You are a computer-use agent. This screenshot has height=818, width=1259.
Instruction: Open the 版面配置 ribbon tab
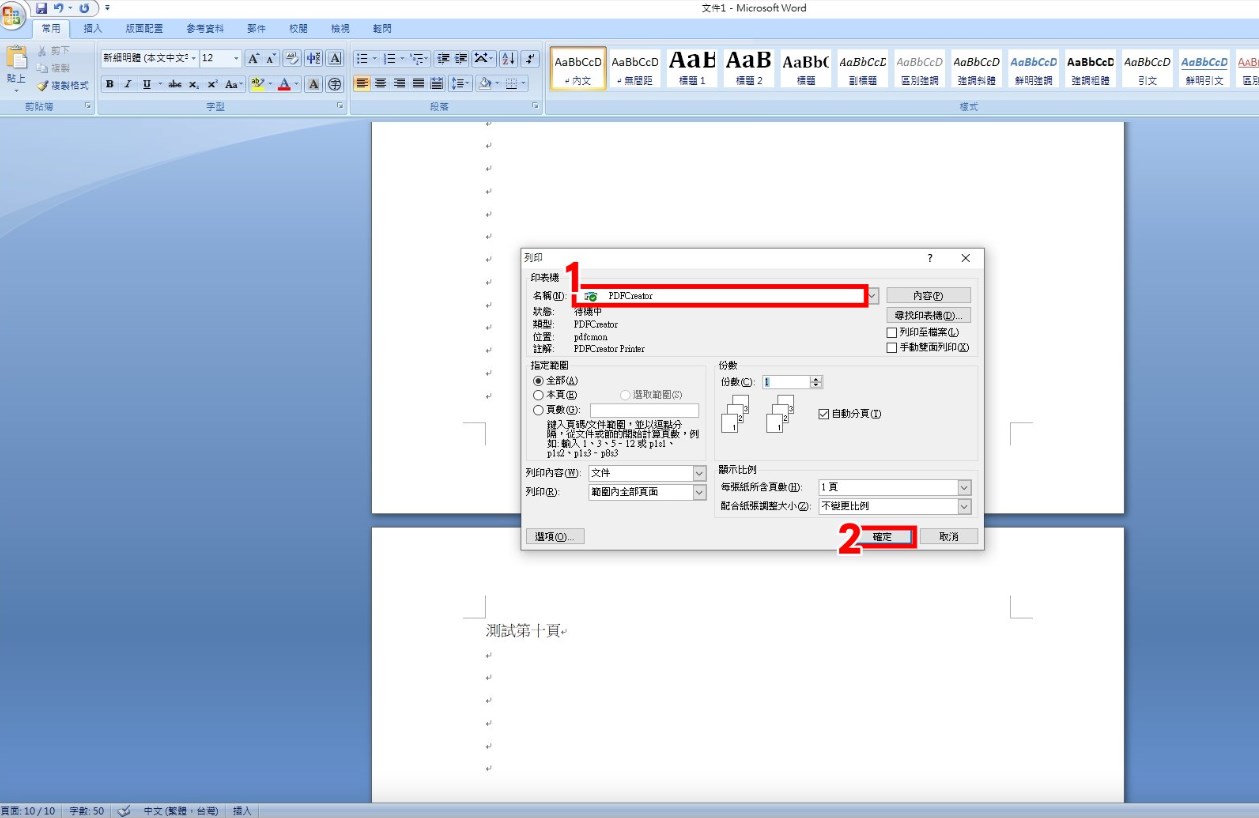click(x=144, y=29)
